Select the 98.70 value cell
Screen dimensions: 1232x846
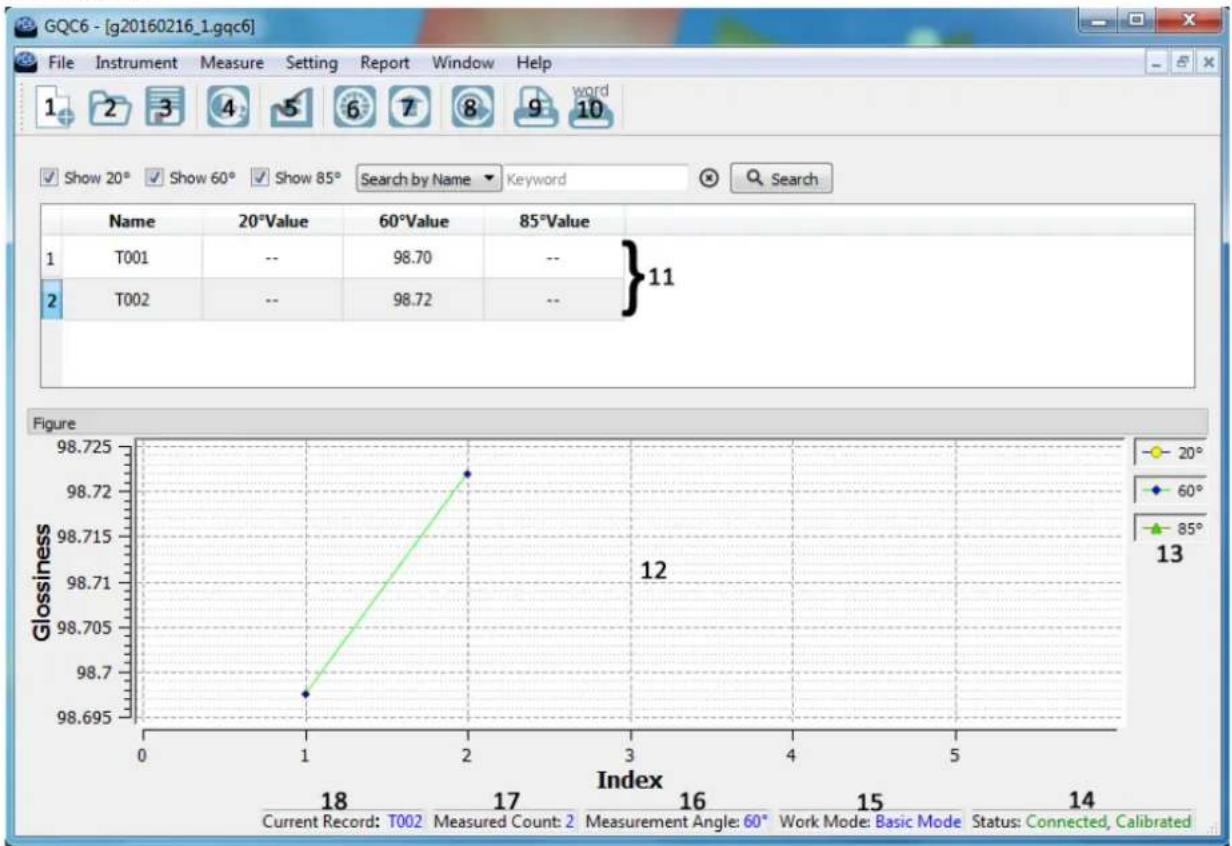413,258
